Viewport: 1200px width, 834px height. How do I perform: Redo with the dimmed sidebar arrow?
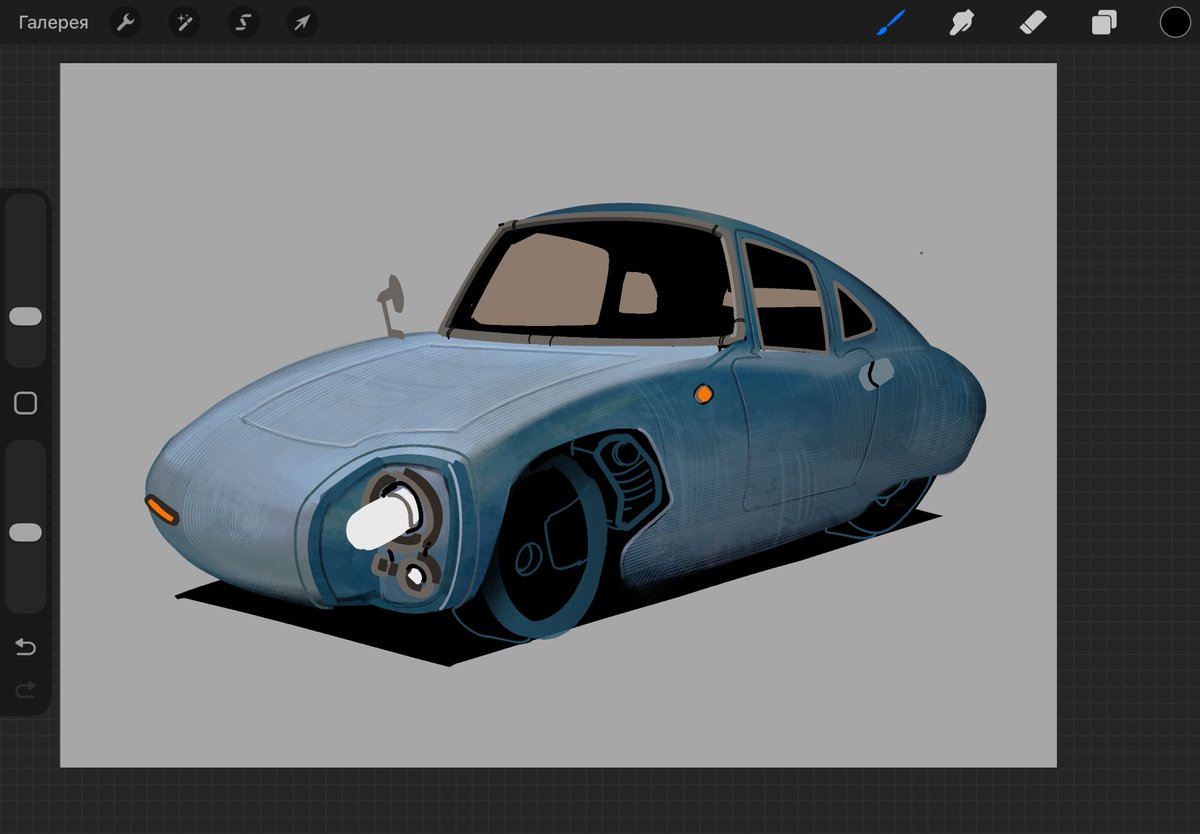25,689
